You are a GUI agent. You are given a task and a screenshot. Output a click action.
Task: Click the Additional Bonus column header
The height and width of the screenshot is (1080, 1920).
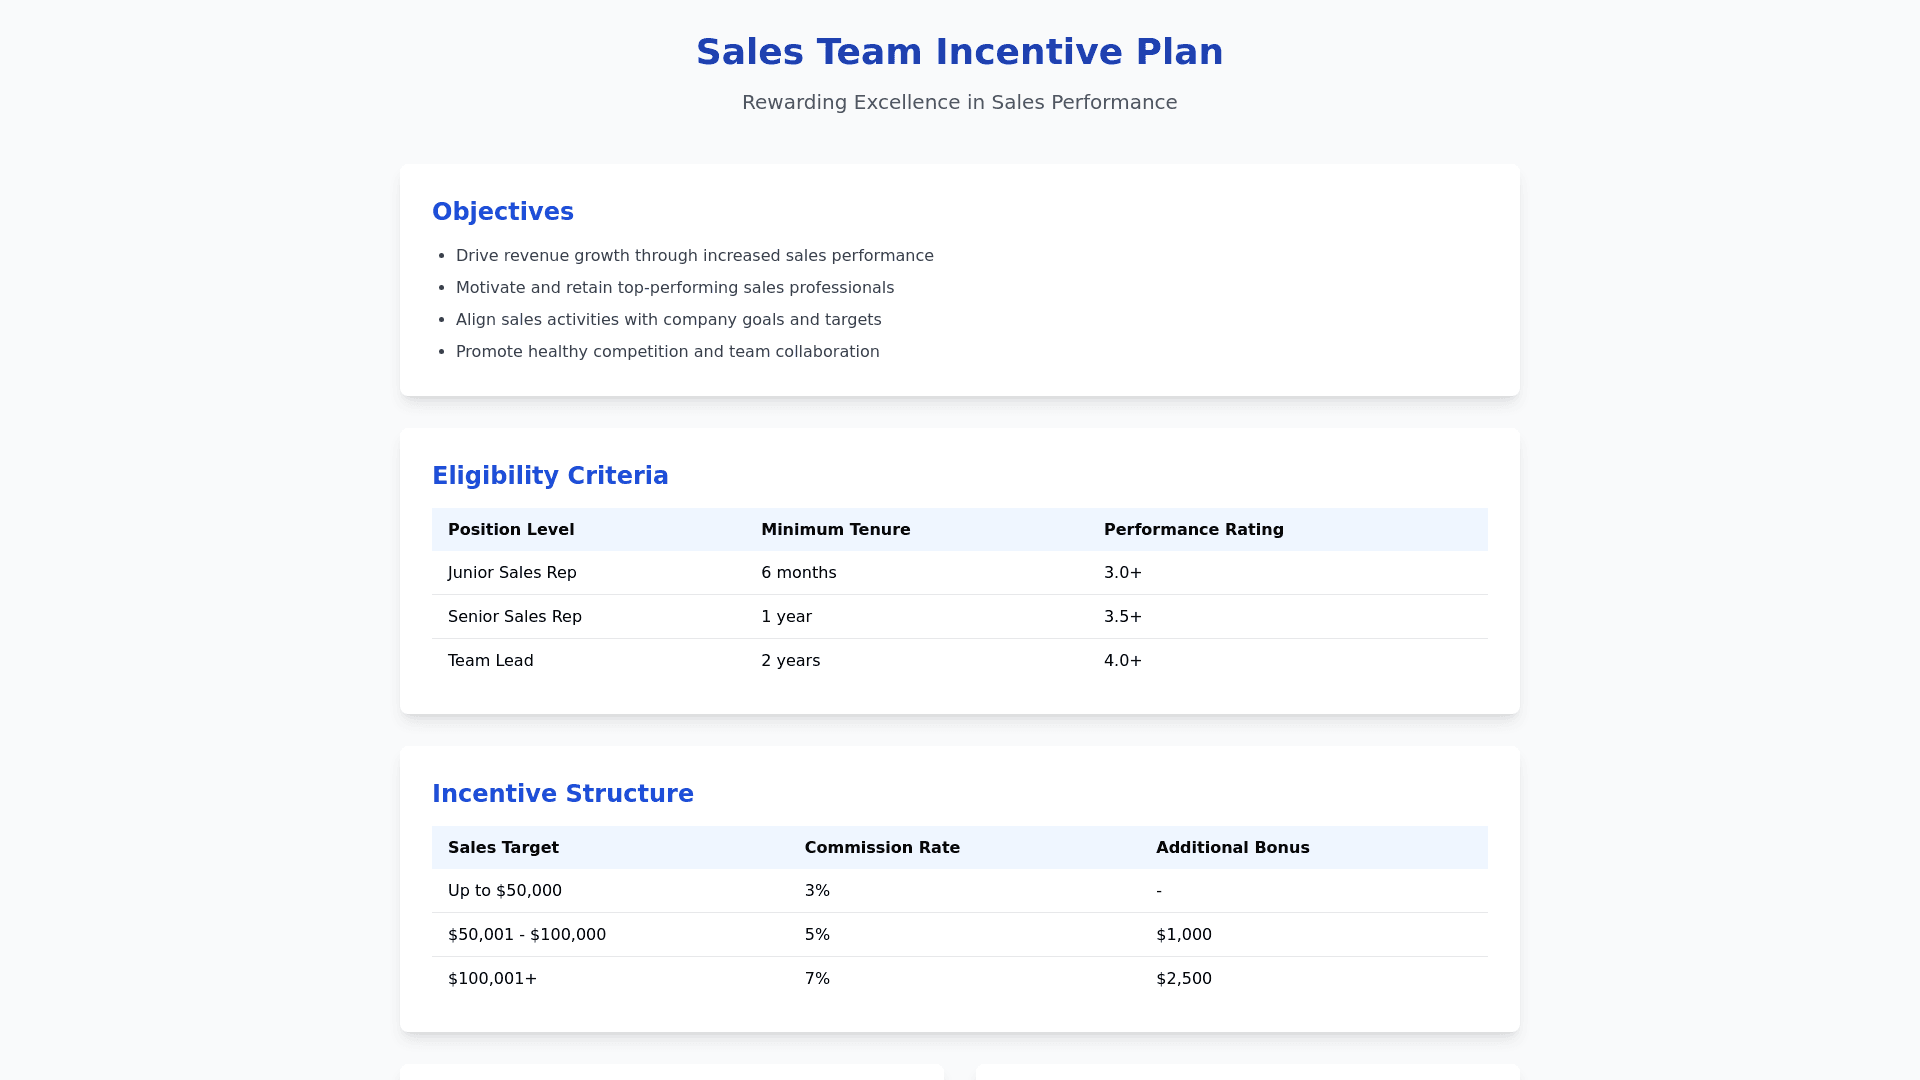click(x=1232, y=848)
